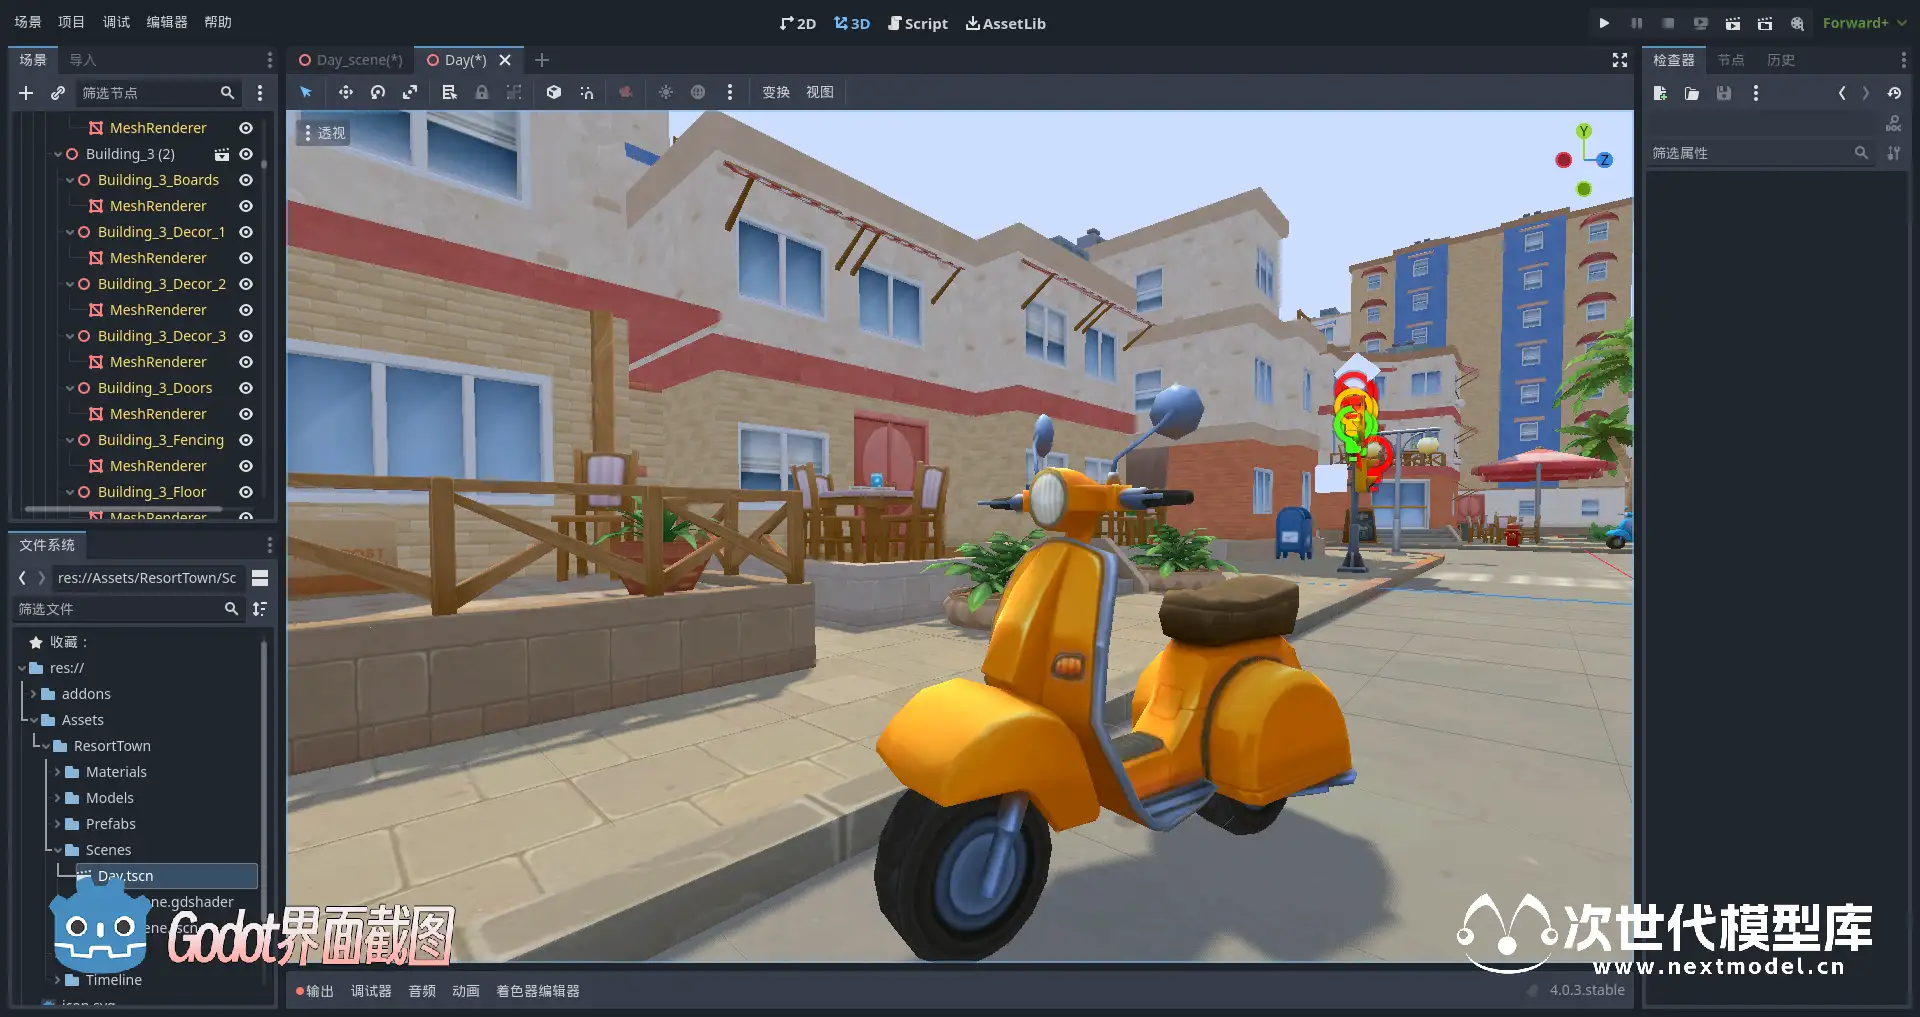Toggle visibility of Building_3_Fencing node
Viewport: 1920px width, 1017px height.
[x=246, y=440]
